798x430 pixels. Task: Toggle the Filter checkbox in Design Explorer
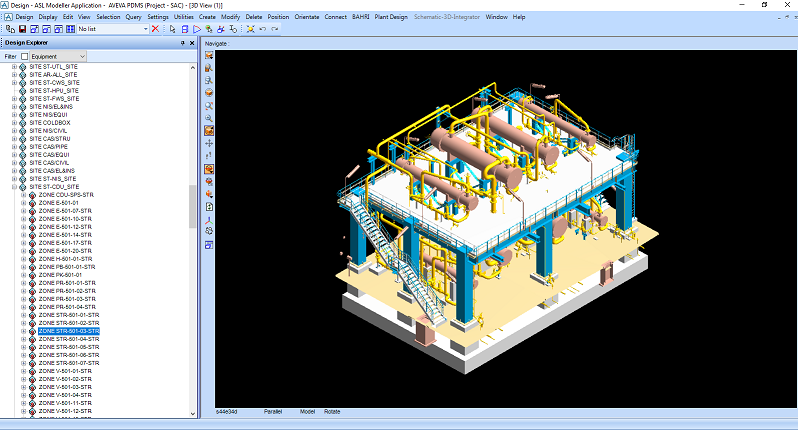[24, 56]
